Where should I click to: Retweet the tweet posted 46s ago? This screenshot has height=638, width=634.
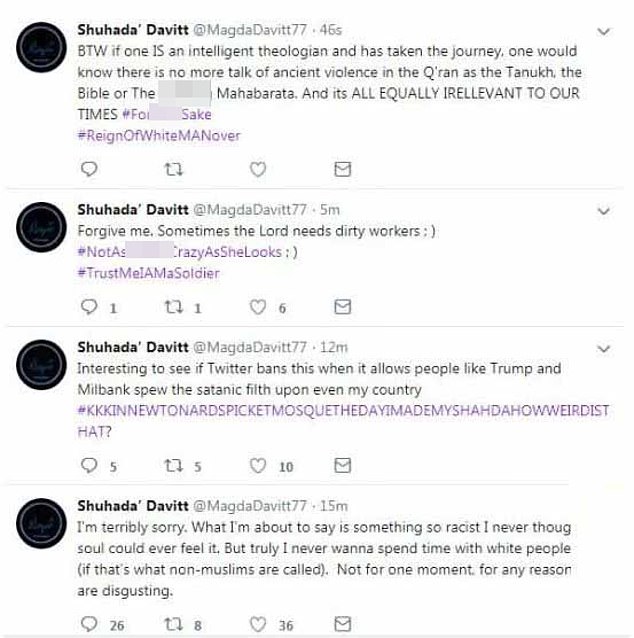(x=174, y=169)
